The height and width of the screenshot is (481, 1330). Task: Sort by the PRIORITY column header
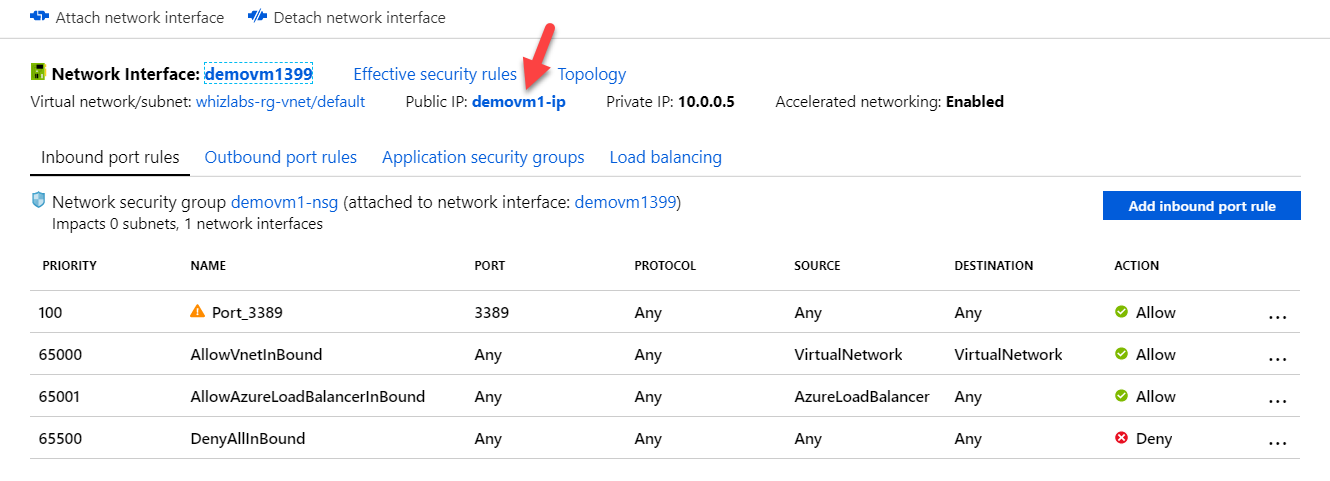69,266
